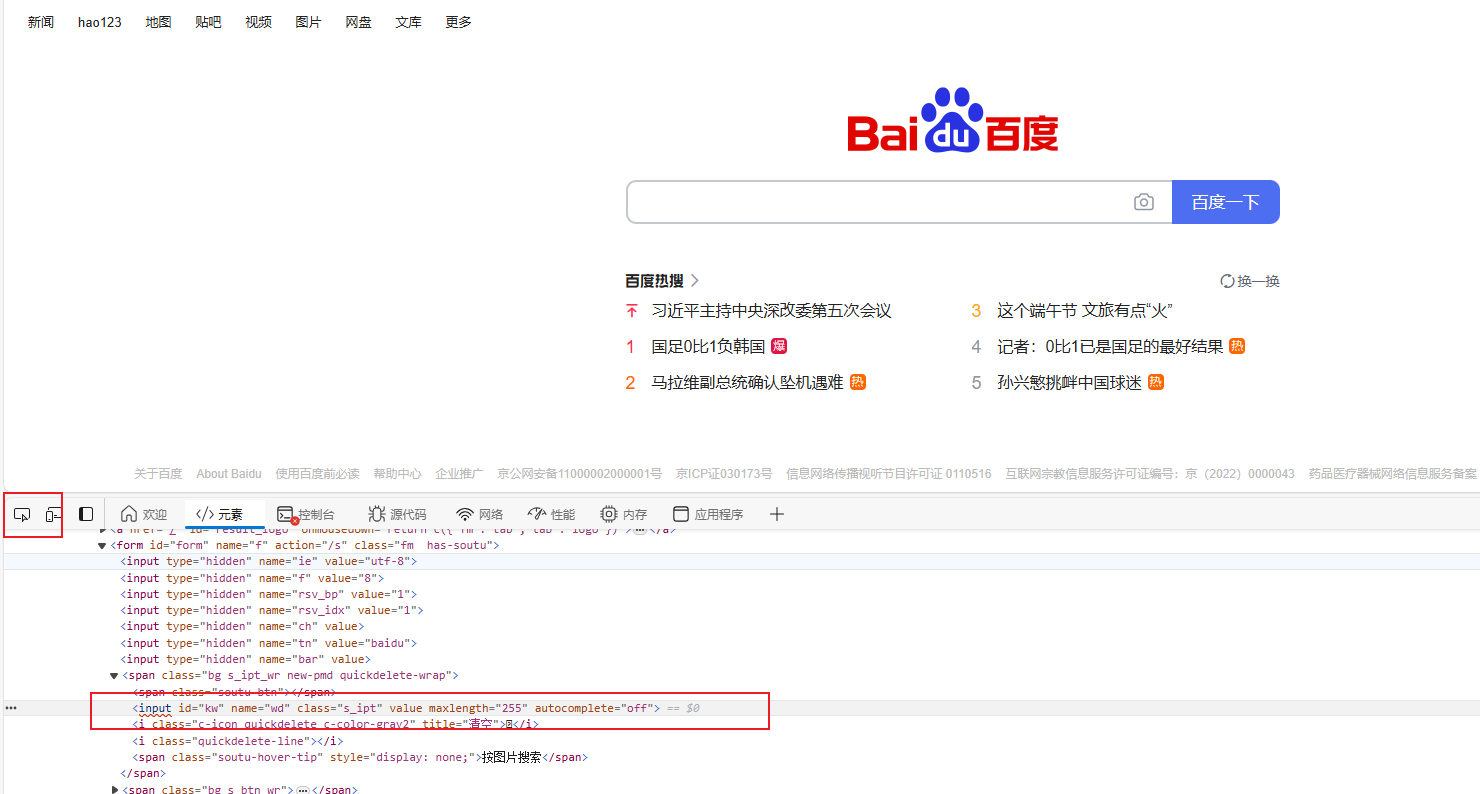The height and width of the screenshot is (794, 1480).
Task: Open the 文库 link
Action: coord(408,22)
